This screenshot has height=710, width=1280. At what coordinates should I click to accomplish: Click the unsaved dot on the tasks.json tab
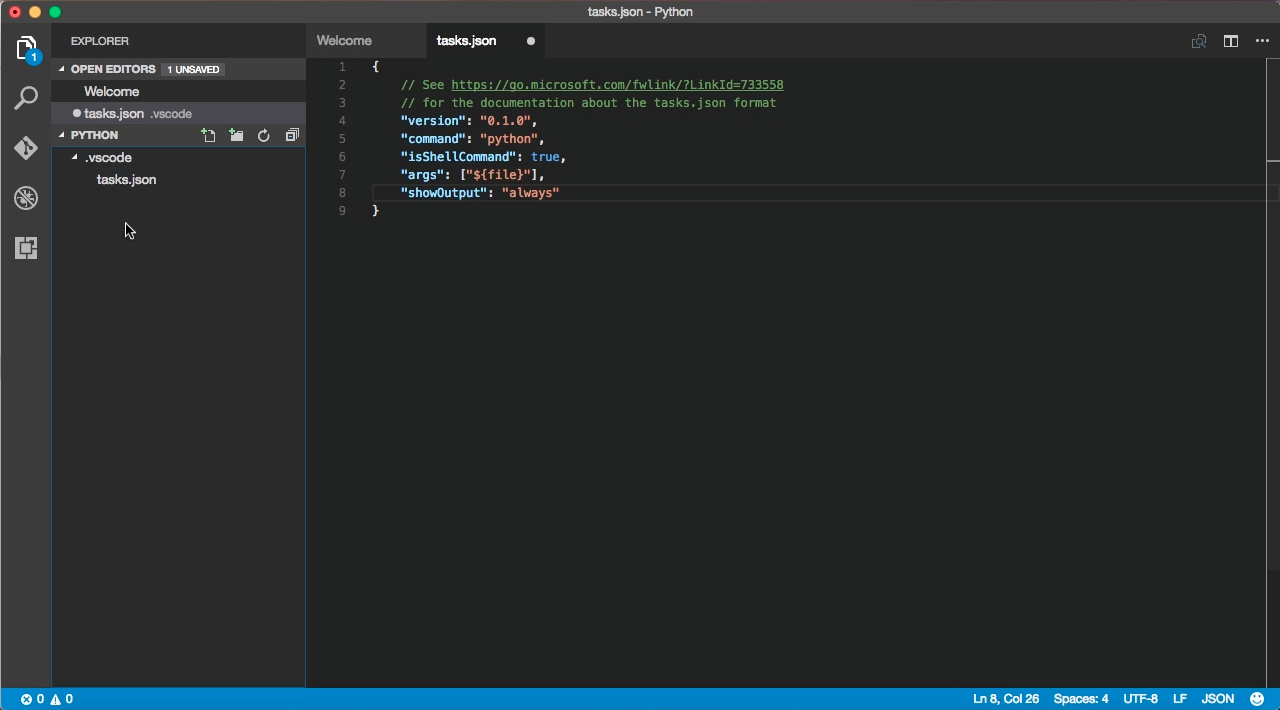(x=531, y=41)
